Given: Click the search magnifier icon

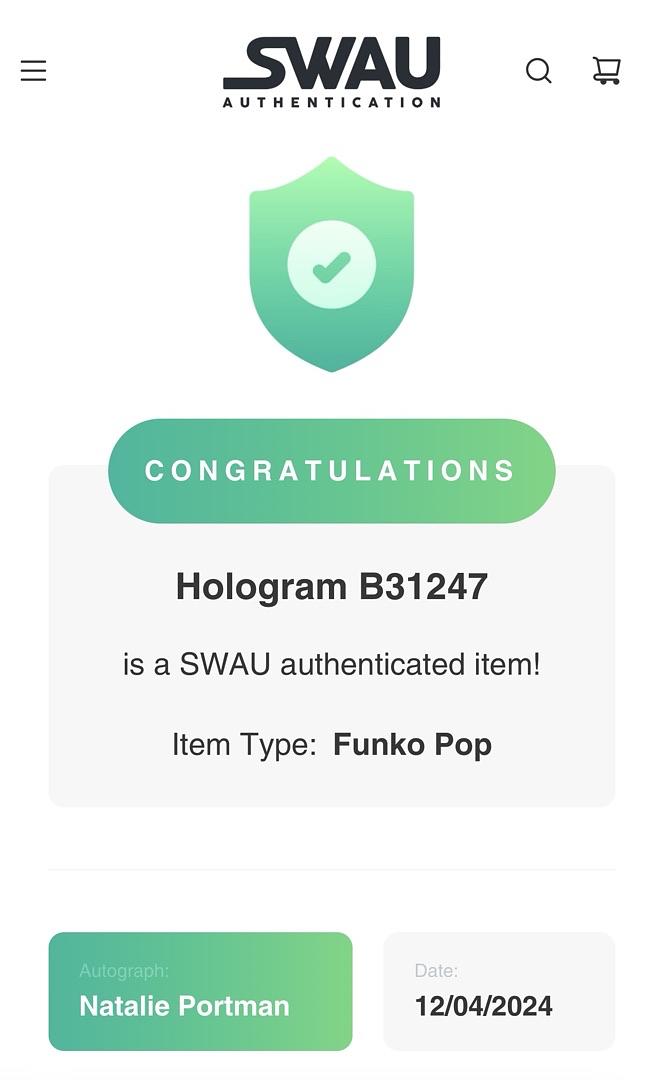Looking at the screenshot, I should [x=539, y=71].
